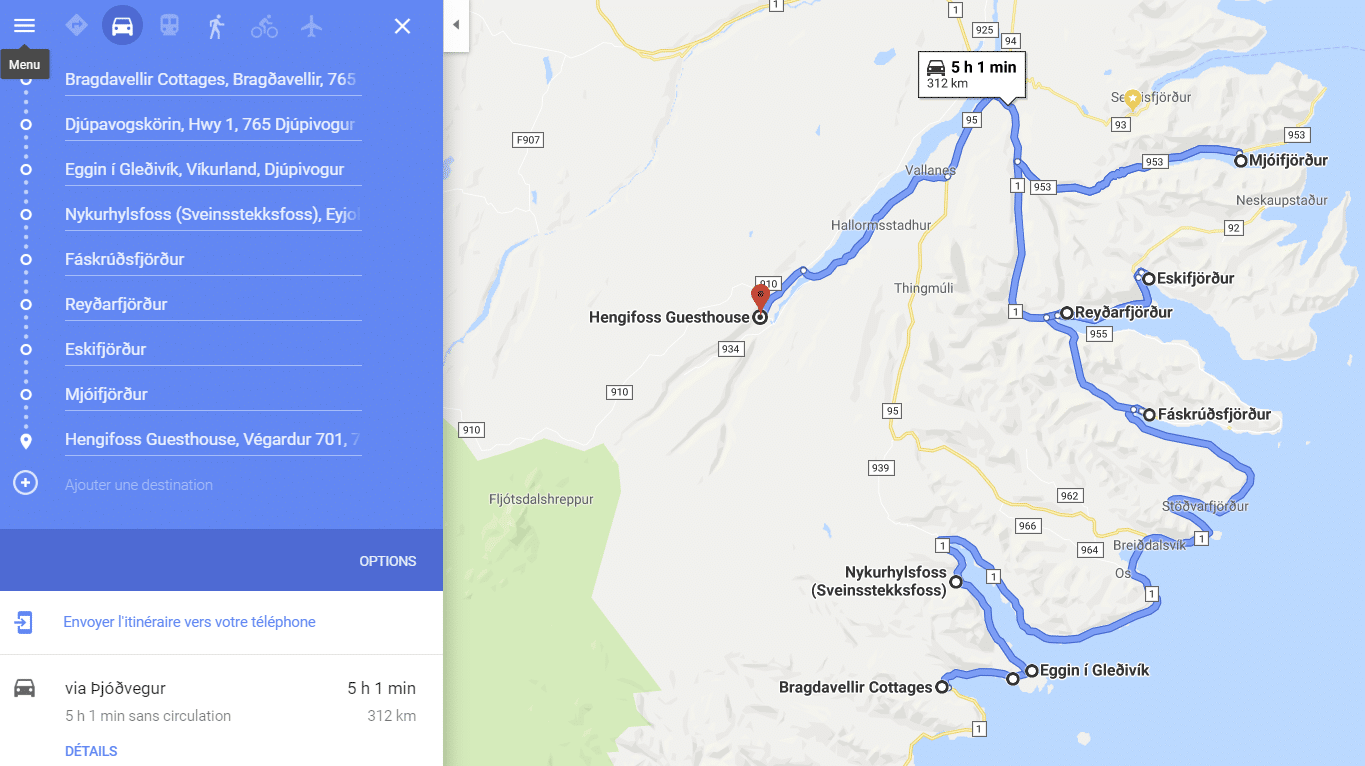Click the red Hengifoss Guesthouse pin
Viewport: 1365px width, 766px height.
click(x=760, y=298)
